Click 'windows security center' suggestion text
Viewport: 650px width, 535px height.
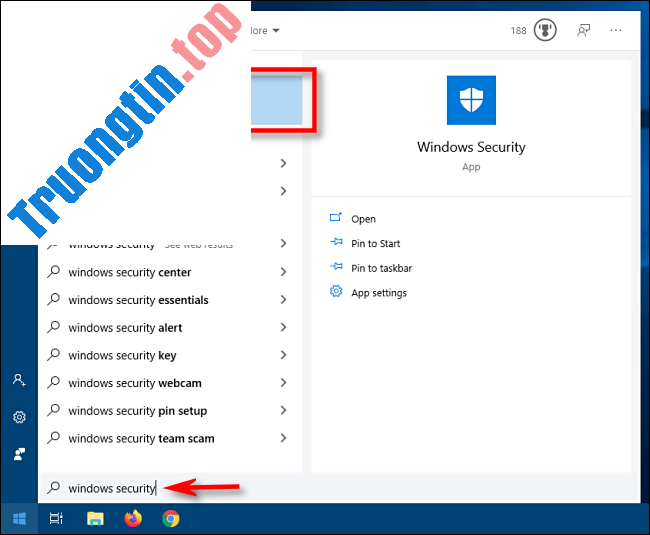[x=130, y=272]
